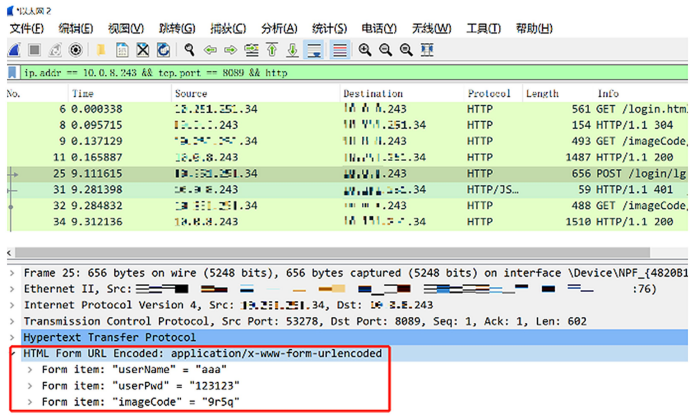Expand the Frame 25 details
696x417 pixels.
(12, 273)
